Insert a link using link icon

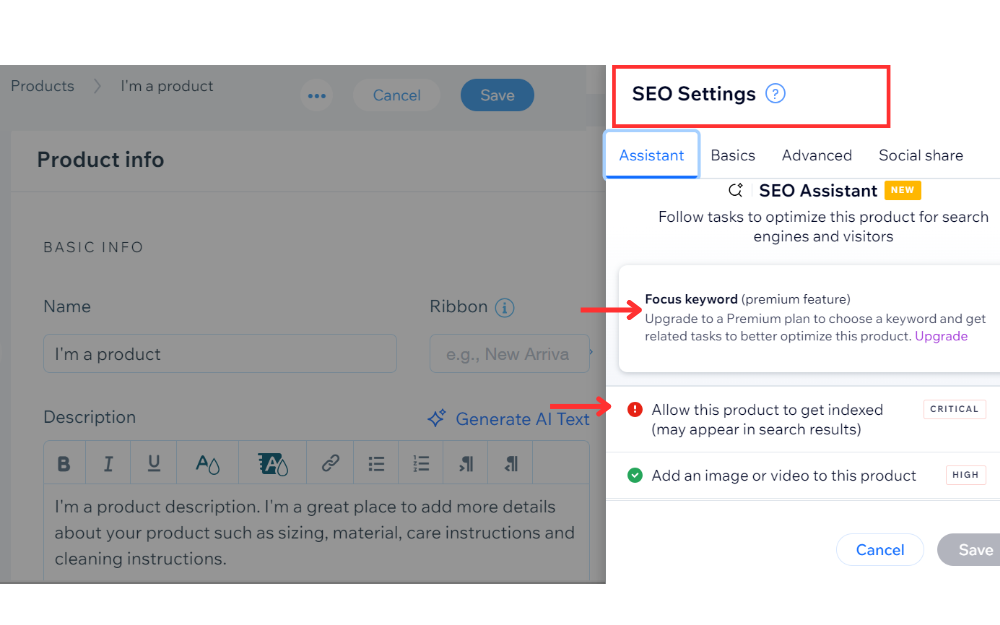(x=330, y=463)
